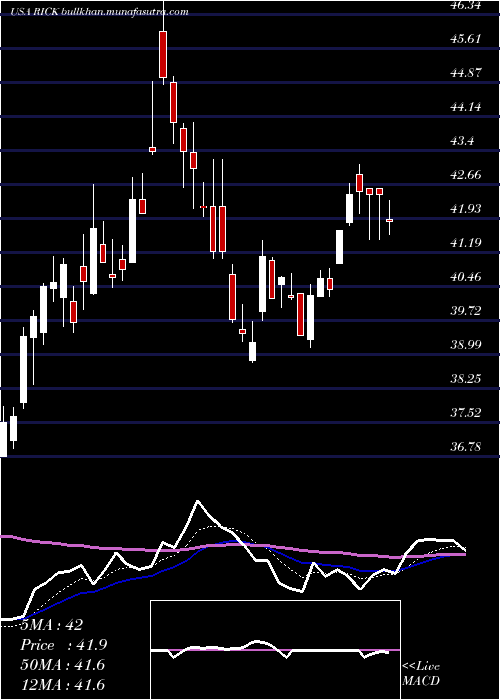Click inside the MACD inset chart
Image resolution: width=500 pixels, height=700 pixels.
tap(275, 650)
